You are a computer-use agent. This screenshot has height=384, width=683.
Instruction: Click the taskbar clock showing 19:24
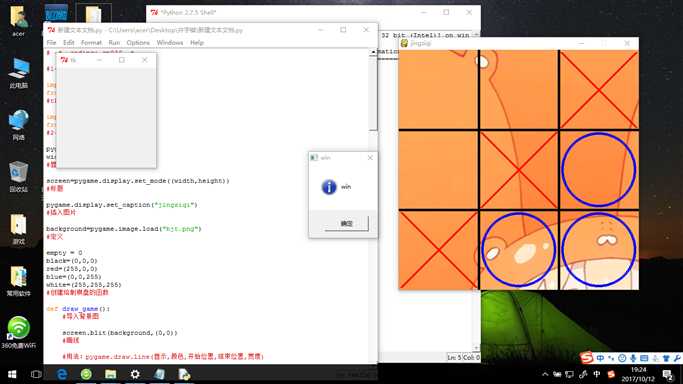[x=638, y=374]
